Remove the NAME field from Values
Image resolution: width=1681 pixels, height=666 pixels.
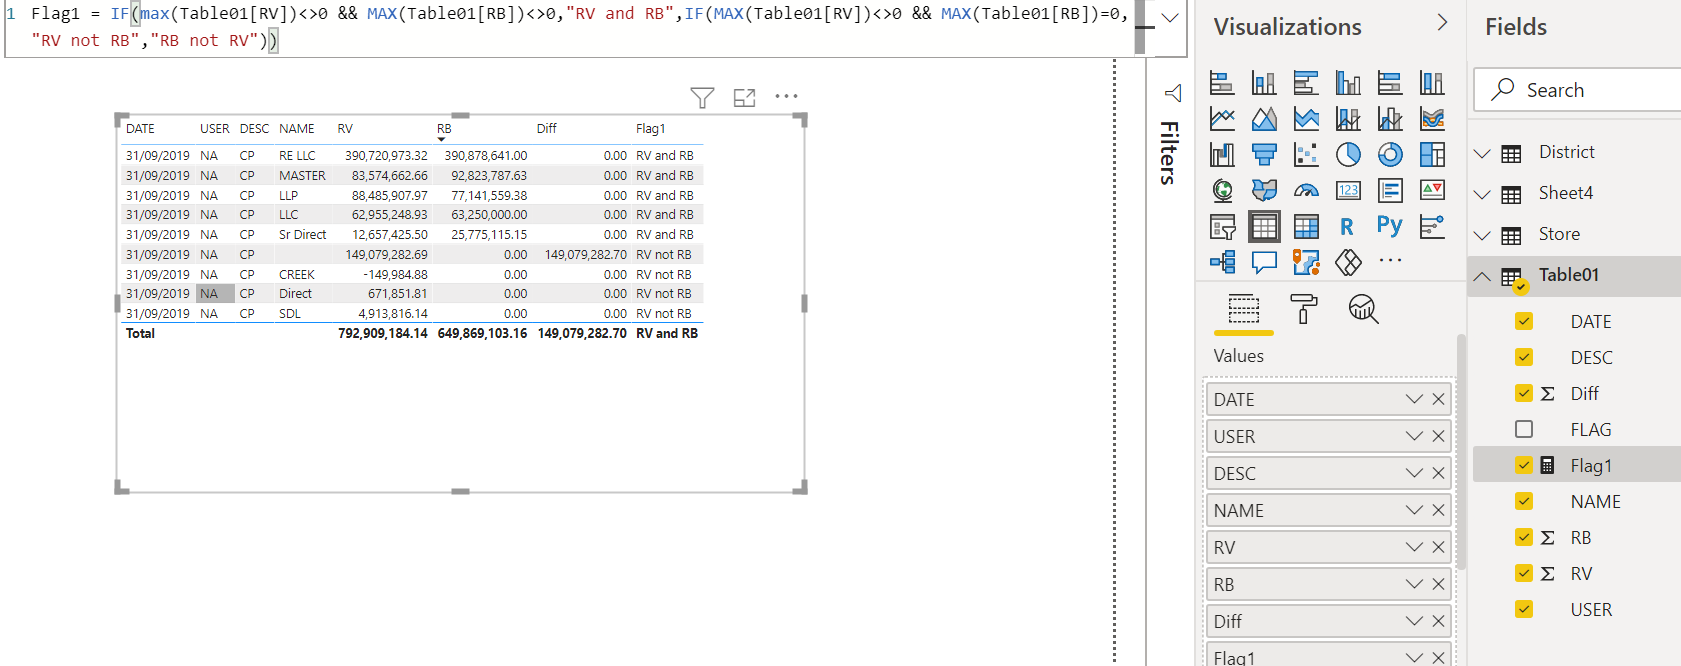(x=1438, y=510)
